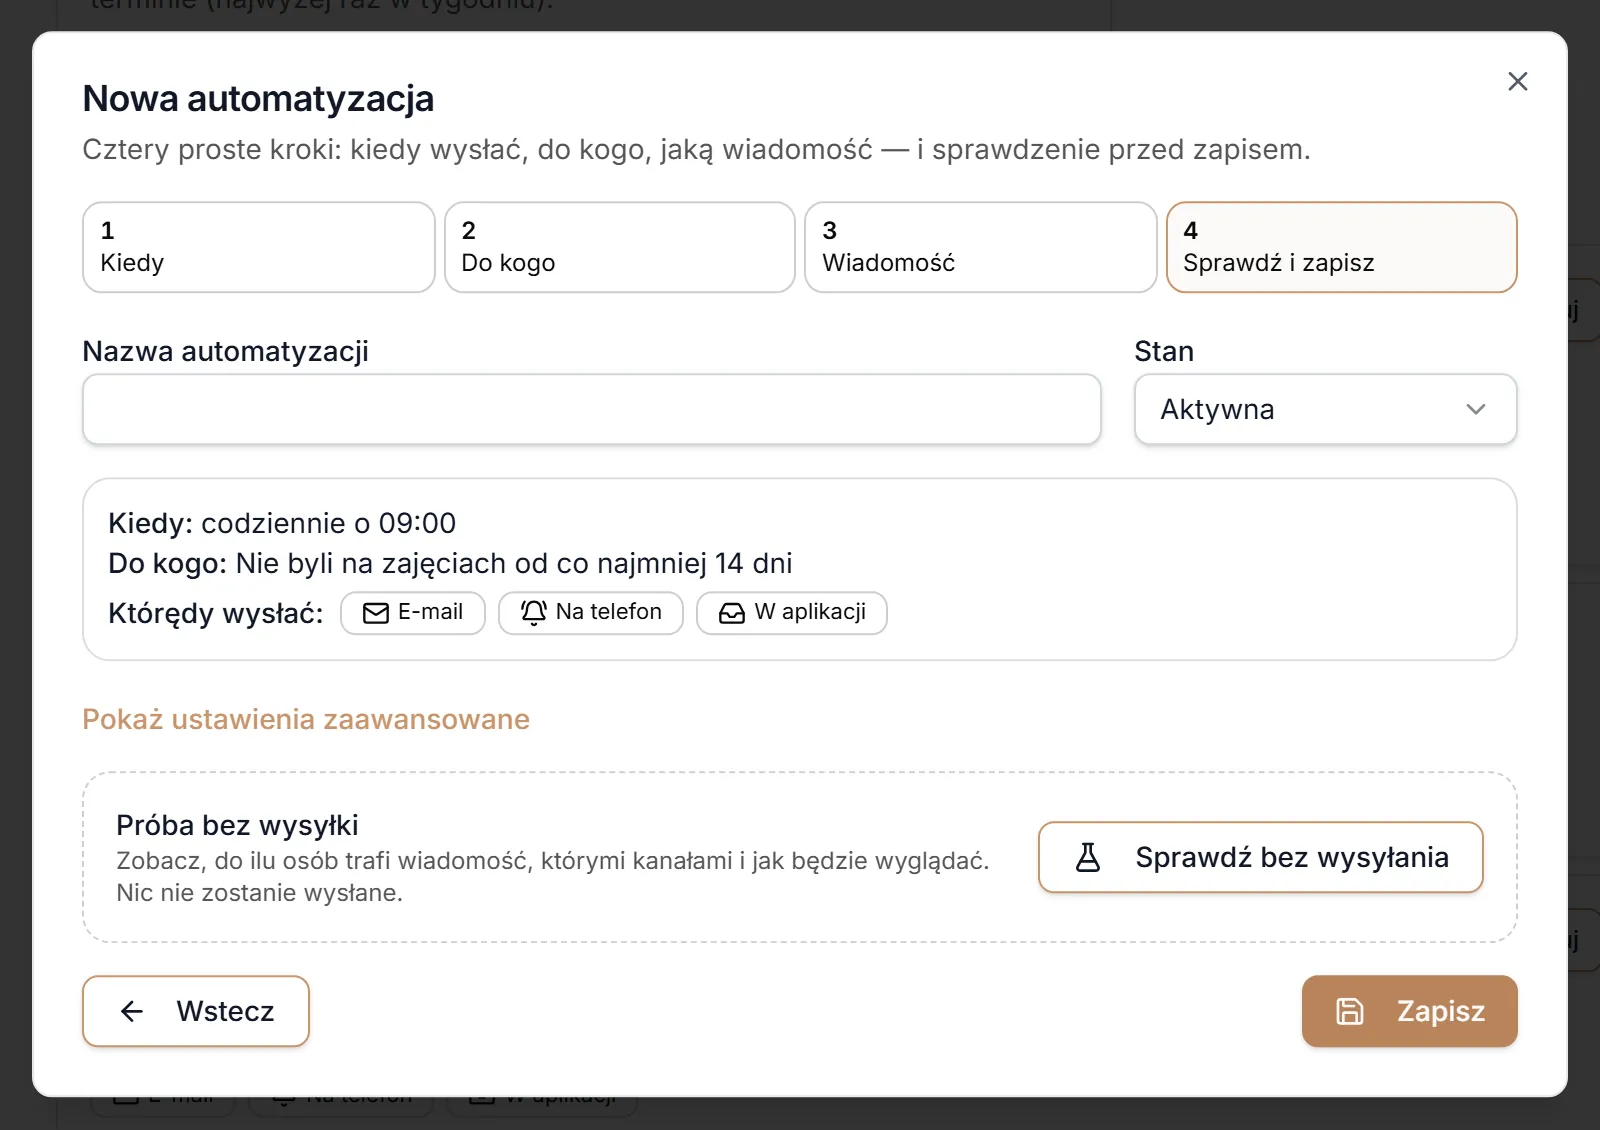Click the flask icon in test button

click(1088, 857)
